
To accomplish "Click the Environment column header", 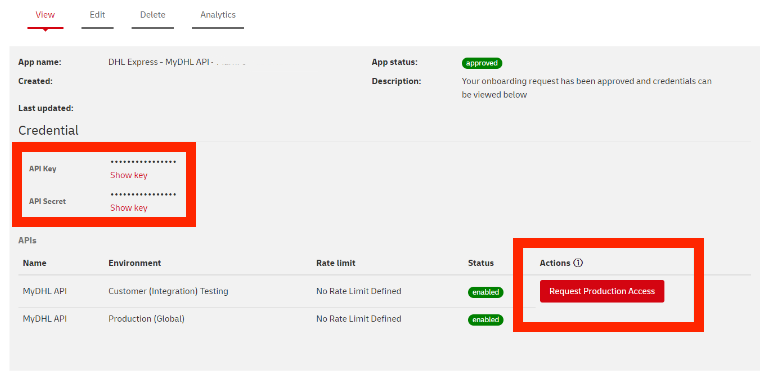I will [x=134, y=263].
